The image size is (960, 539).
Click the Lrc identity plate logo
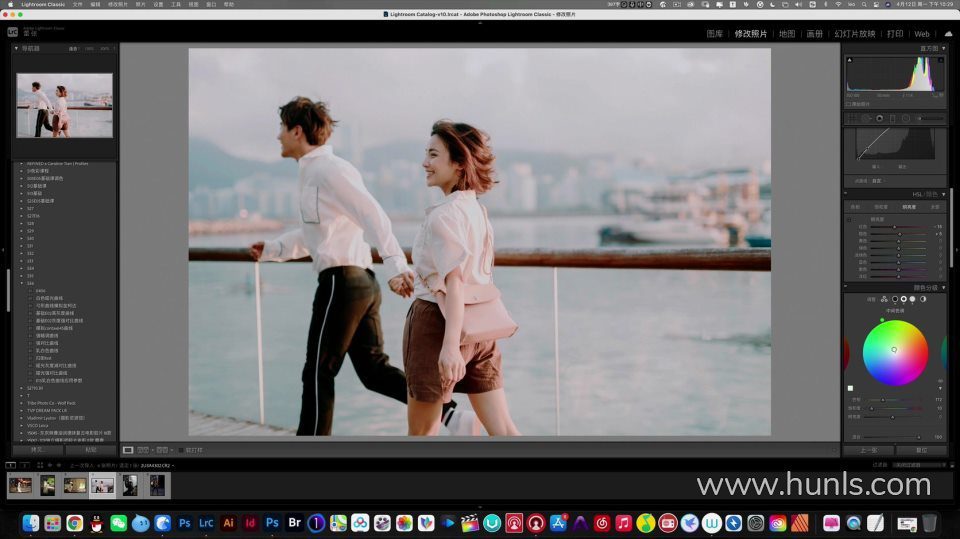click(x=12, y=32)
